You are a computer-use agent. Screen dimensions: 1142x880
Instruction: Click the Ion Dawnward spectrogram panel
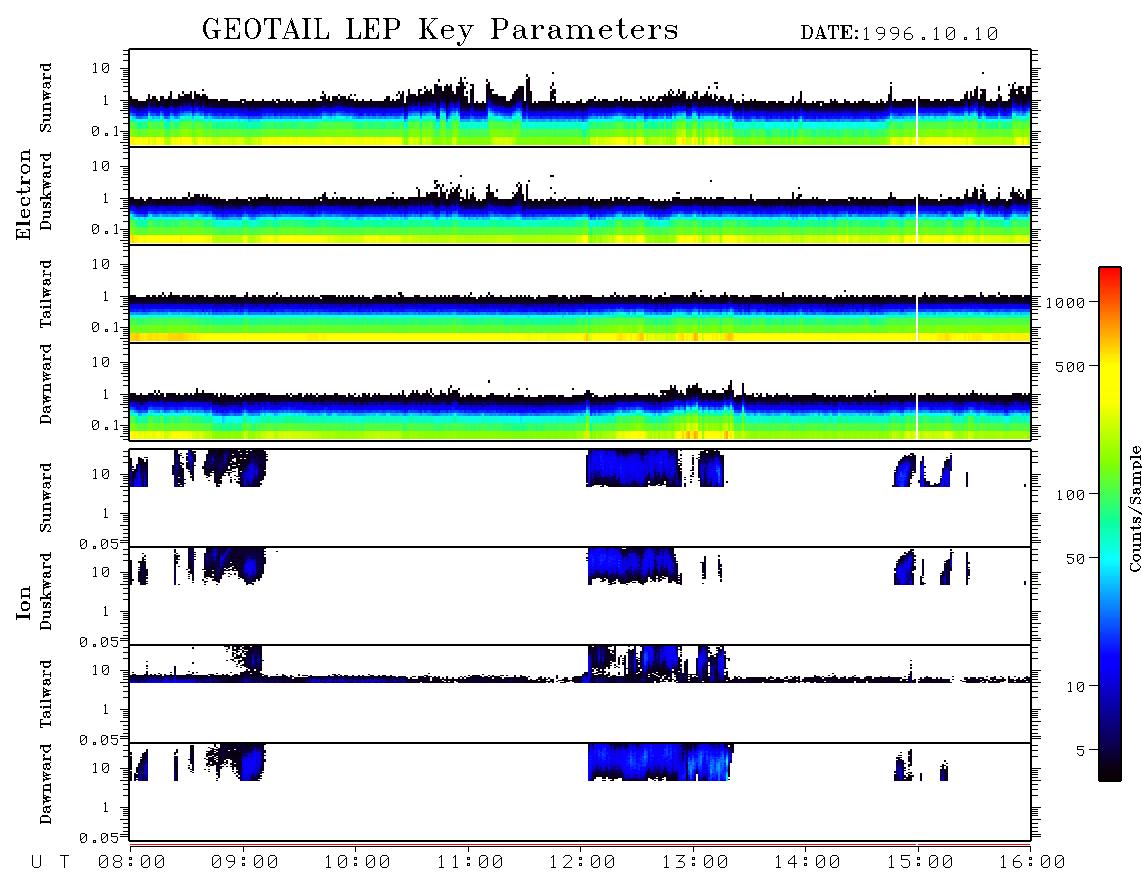(x=580, y=792)
